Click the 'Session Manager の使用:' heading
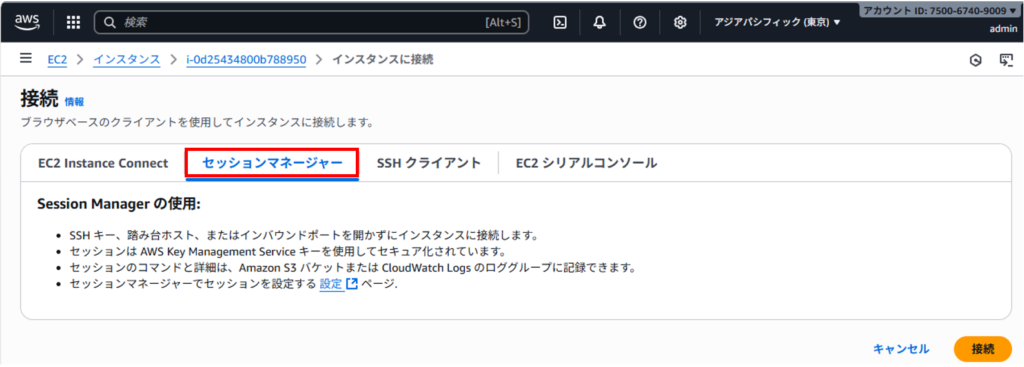 pos(119,204)
